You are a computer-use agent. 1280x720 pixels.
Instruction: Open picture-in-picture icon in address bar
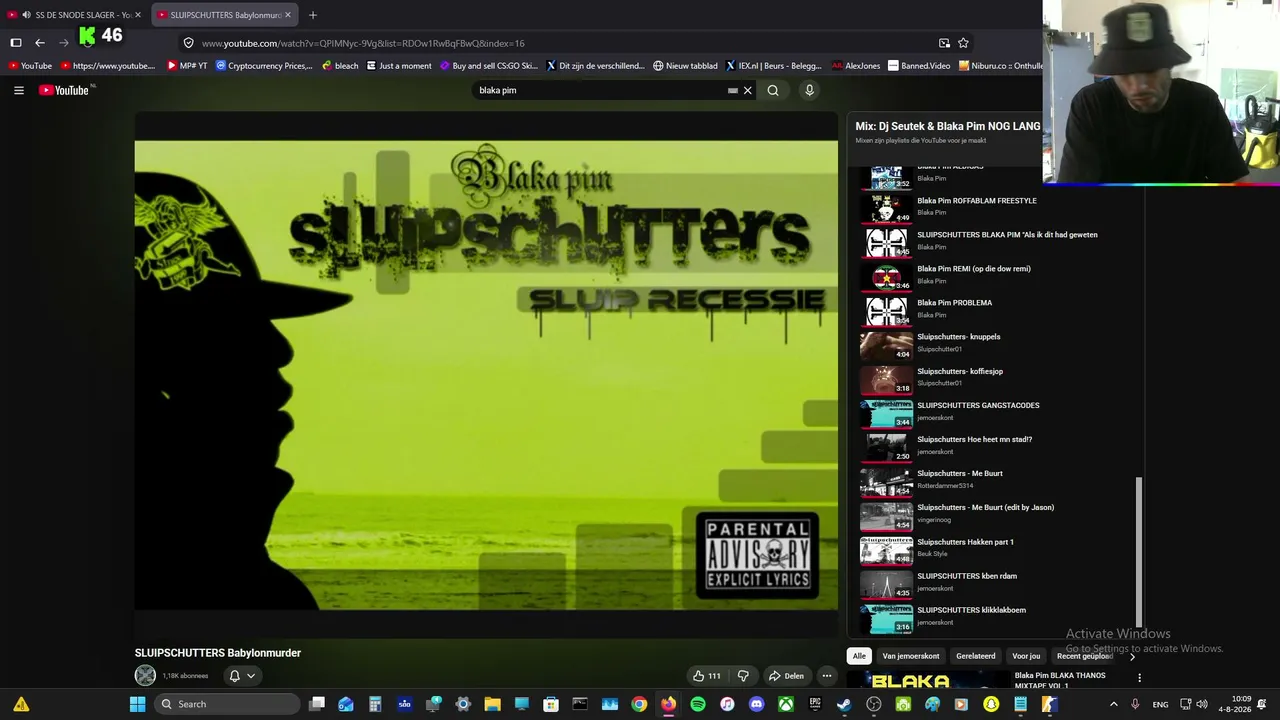[944, 43]
